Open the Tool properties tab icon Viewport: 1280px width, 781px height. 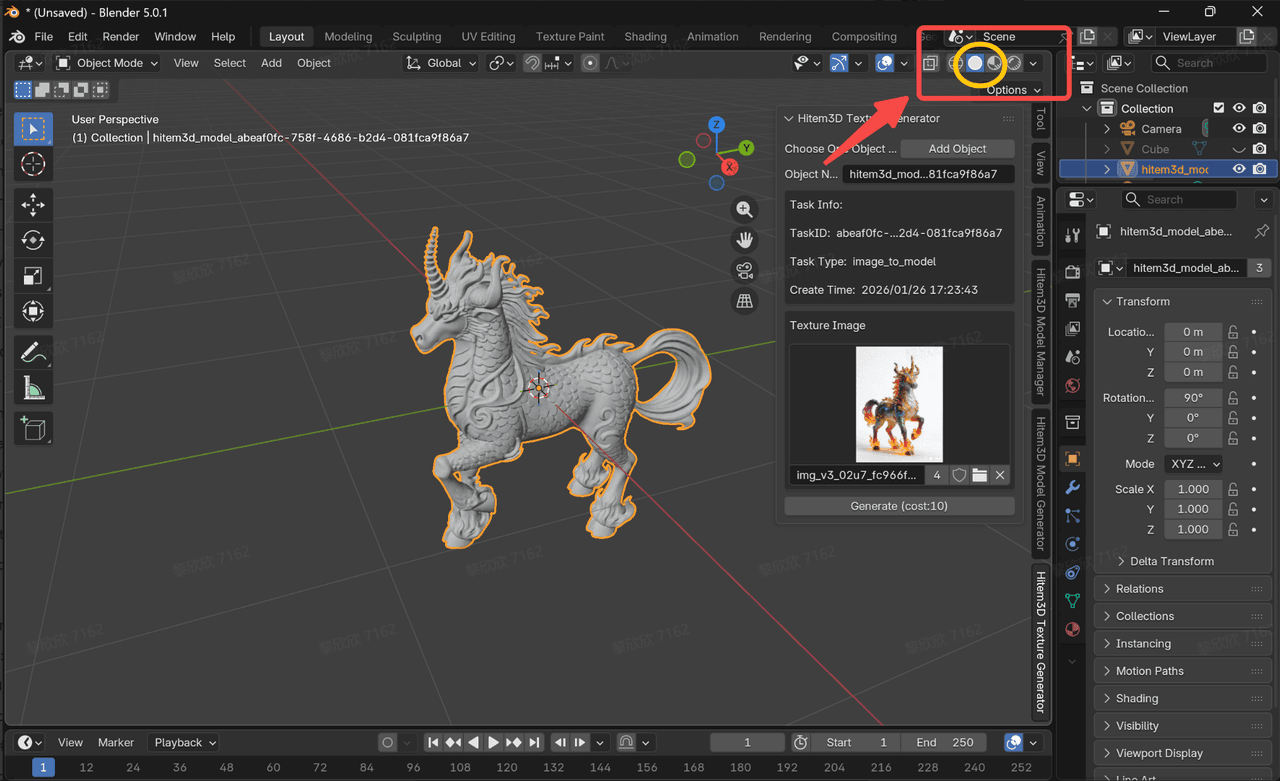1073,236
